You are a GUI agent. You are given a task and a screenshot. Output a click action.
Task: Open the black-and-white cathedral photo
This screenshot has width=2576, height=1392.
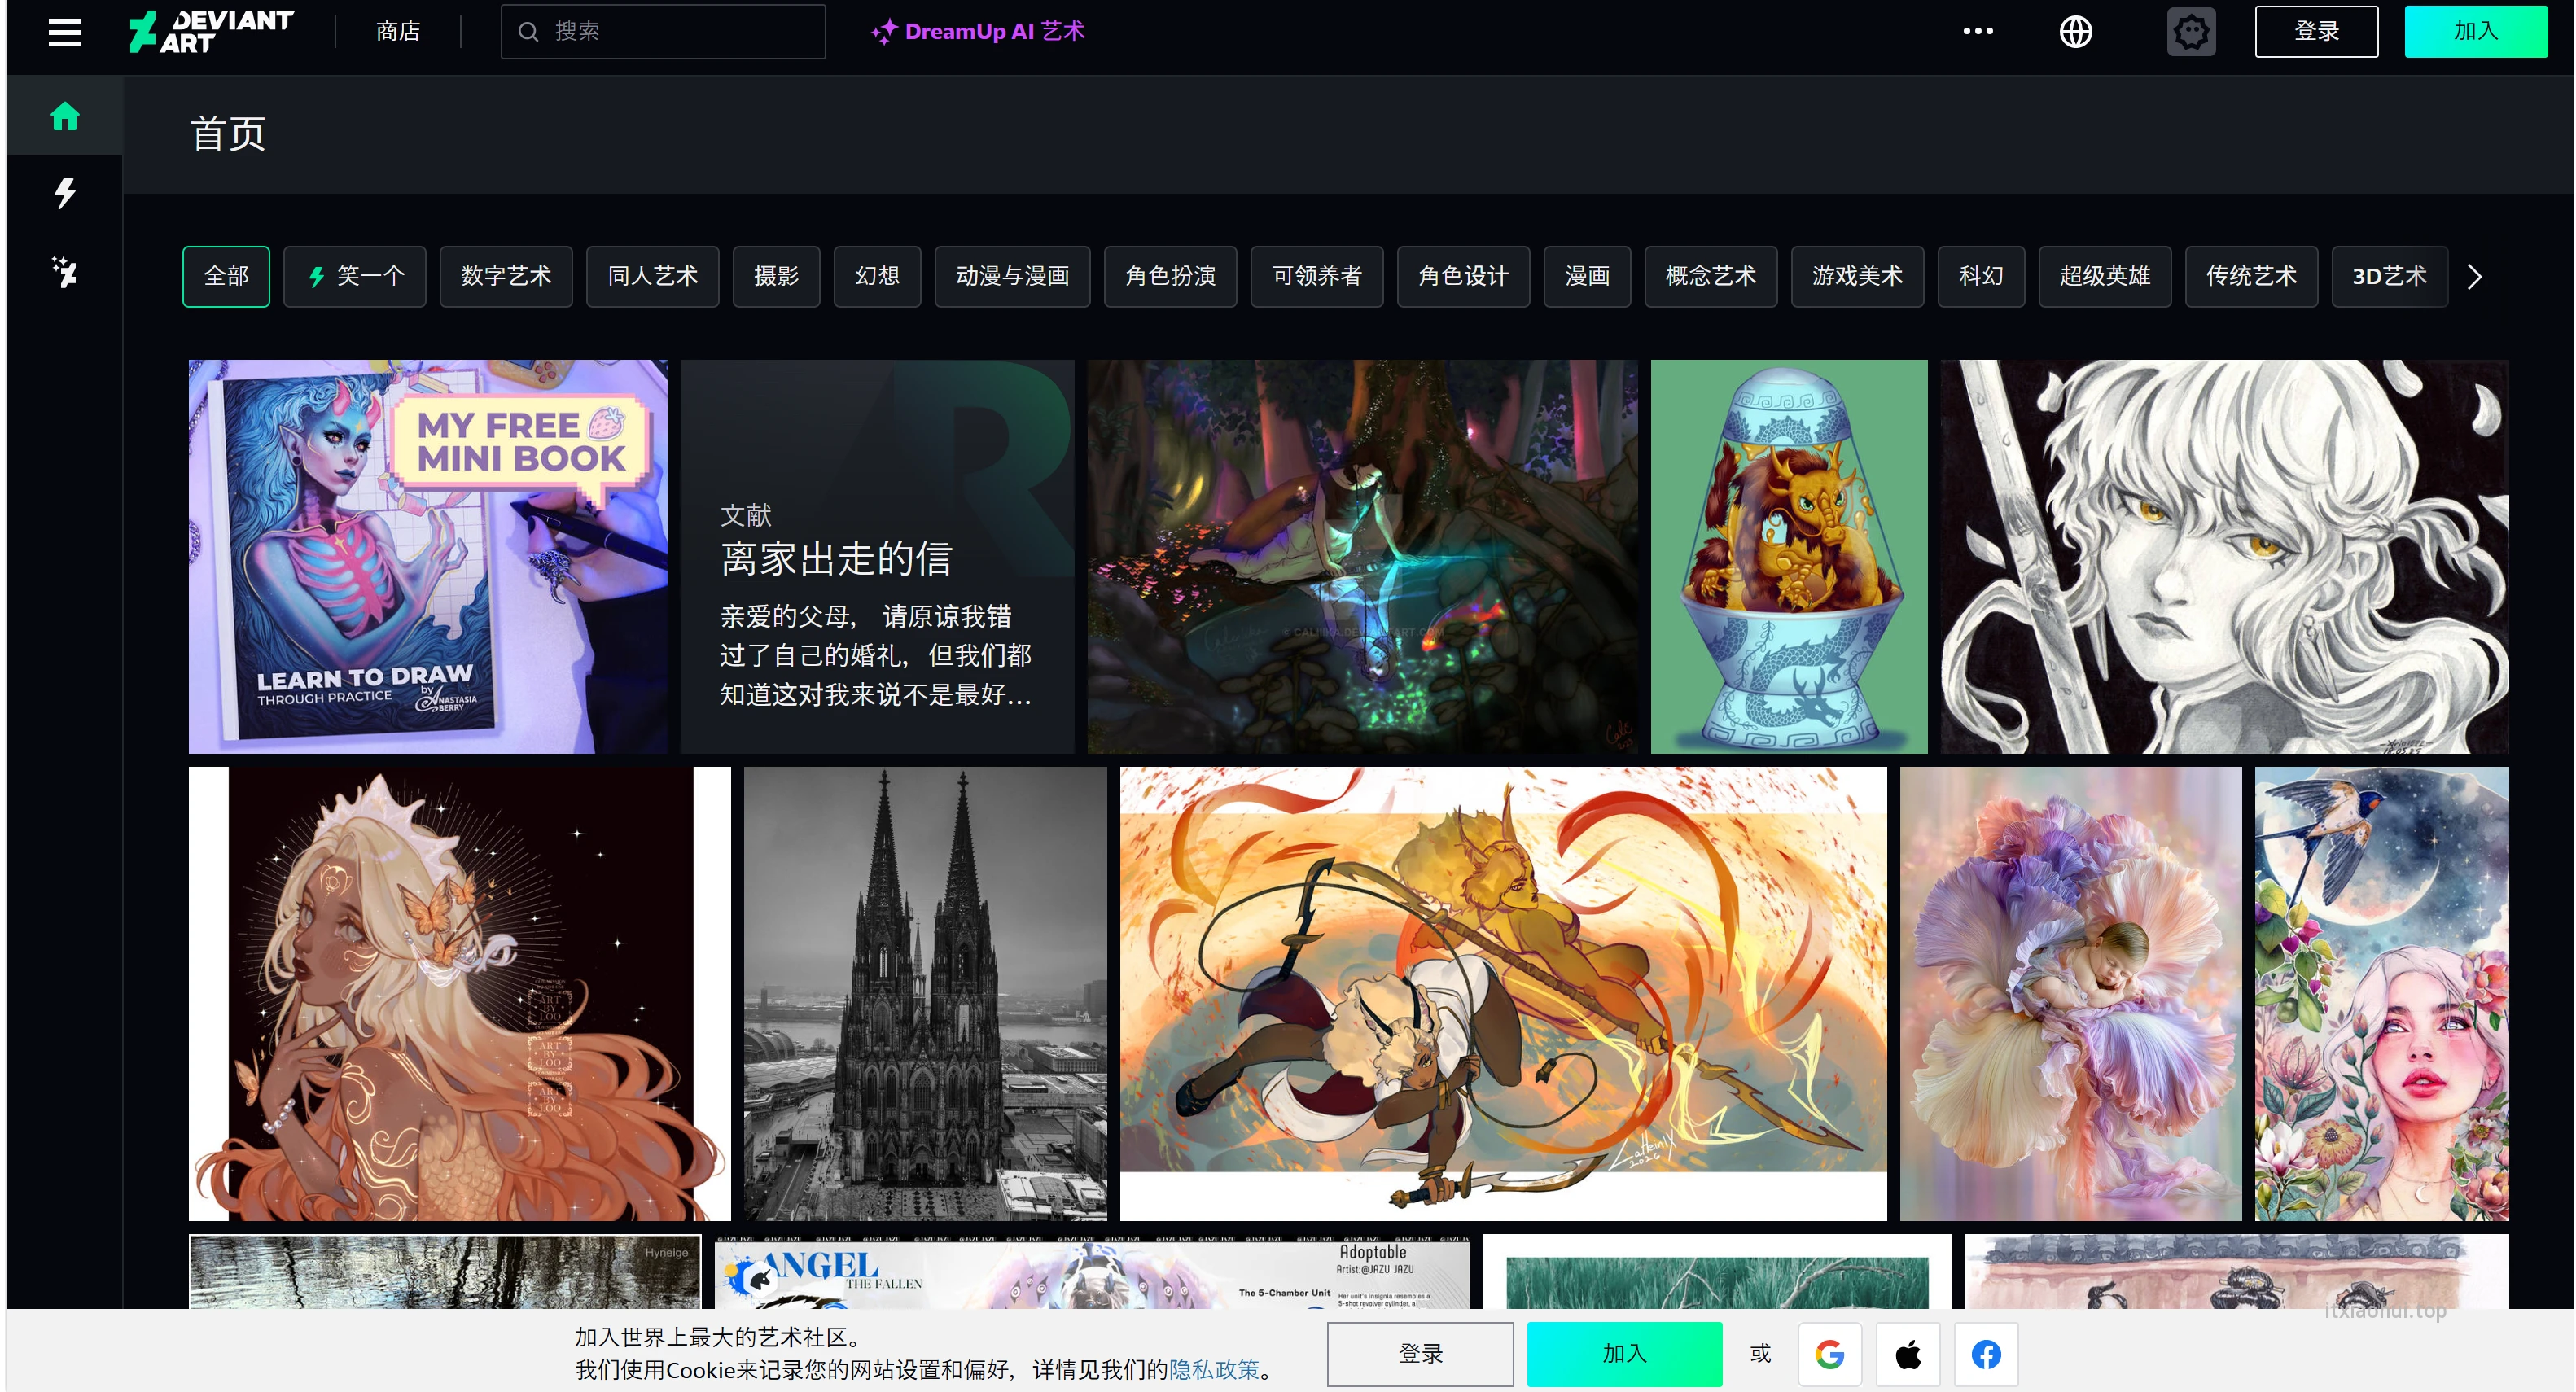[925, 993]
